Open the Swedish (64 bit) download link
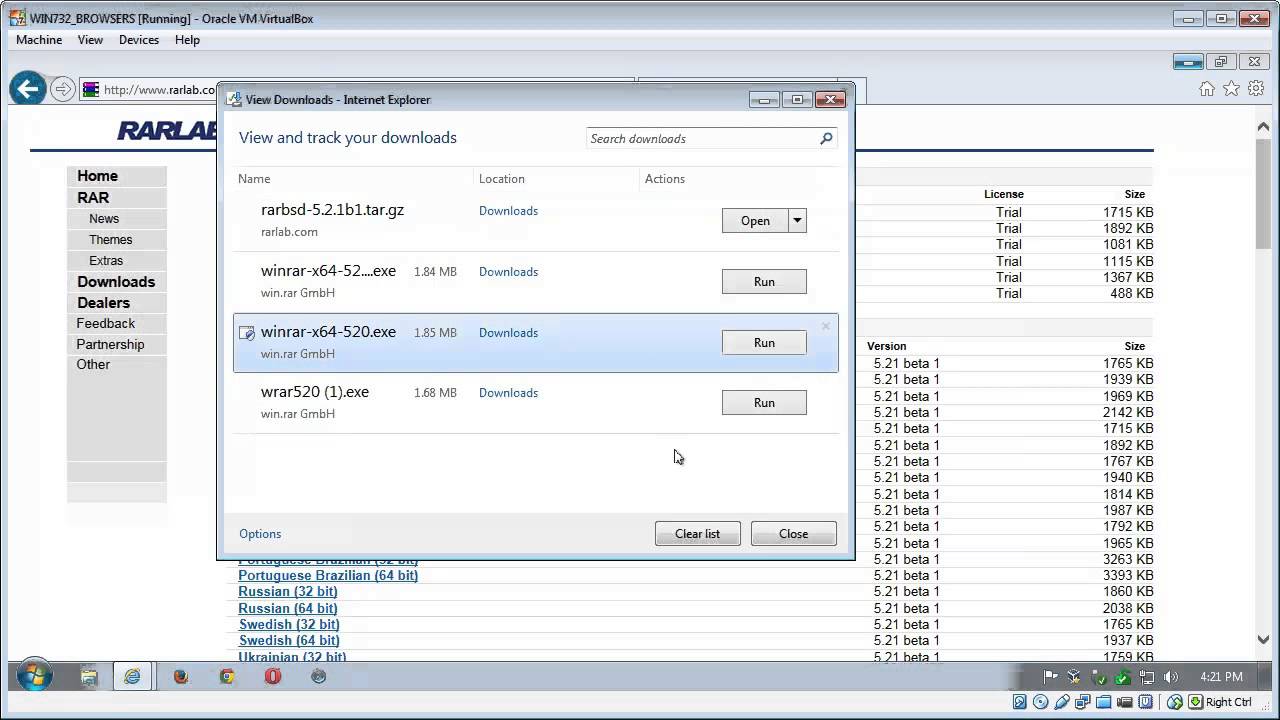 (289, 641)
